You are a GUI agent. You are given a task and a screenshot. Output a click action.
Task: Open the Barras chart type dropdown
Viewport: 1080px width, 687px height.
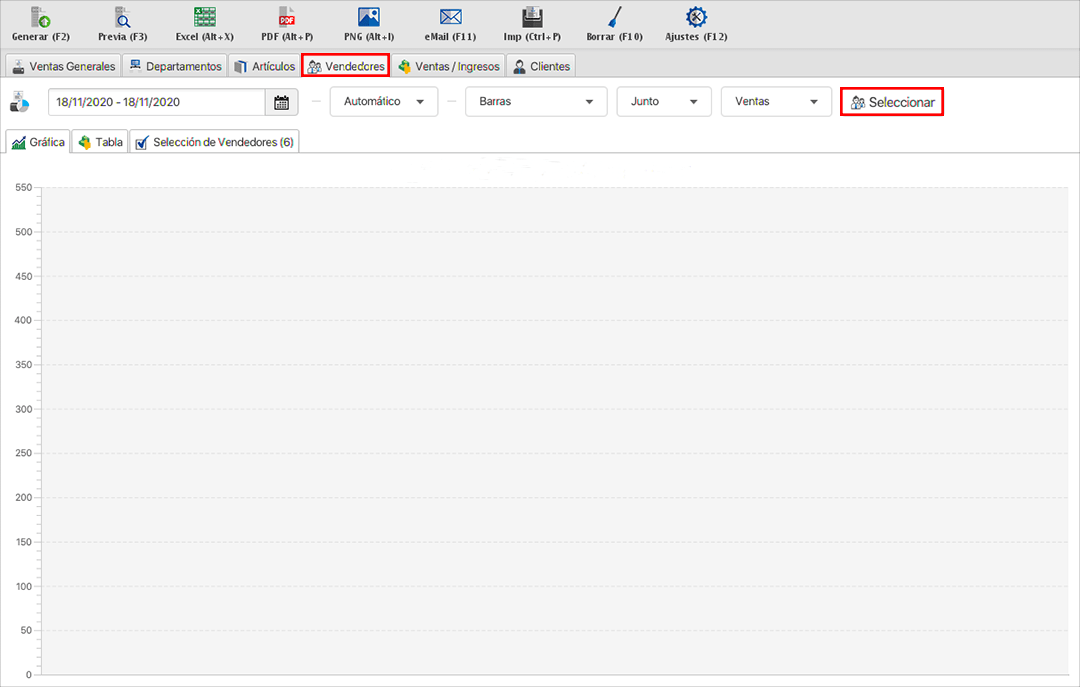536,102
